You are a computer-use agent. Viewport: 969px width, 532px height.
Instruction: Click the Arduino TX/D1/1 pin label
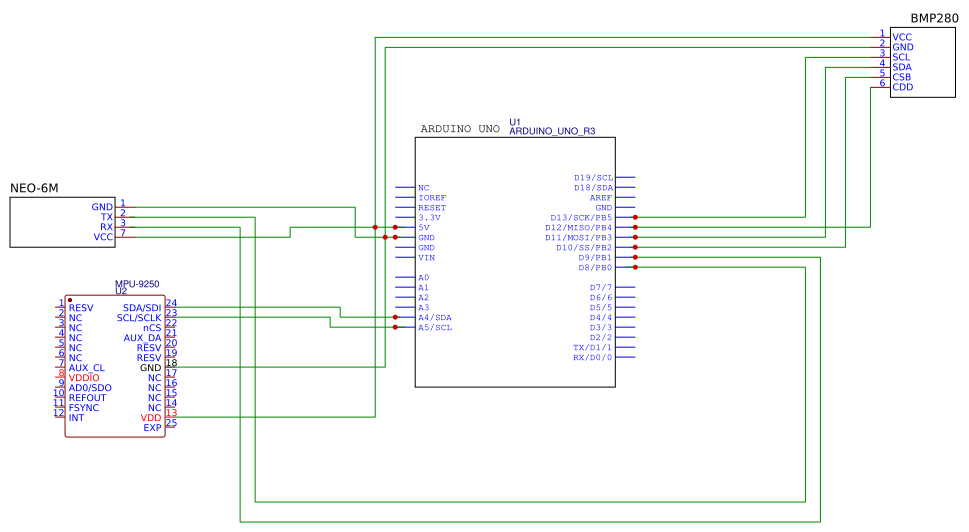(593, 347)
